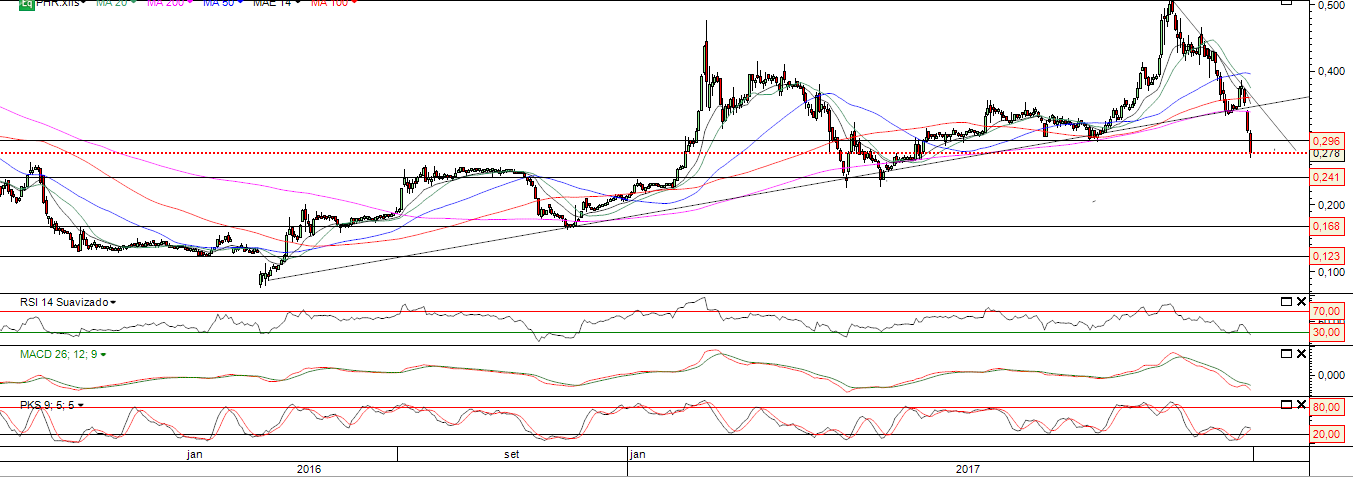Open the MA 200 indicator dropdown
The image size is (1353, 477).
coord(190,2)
